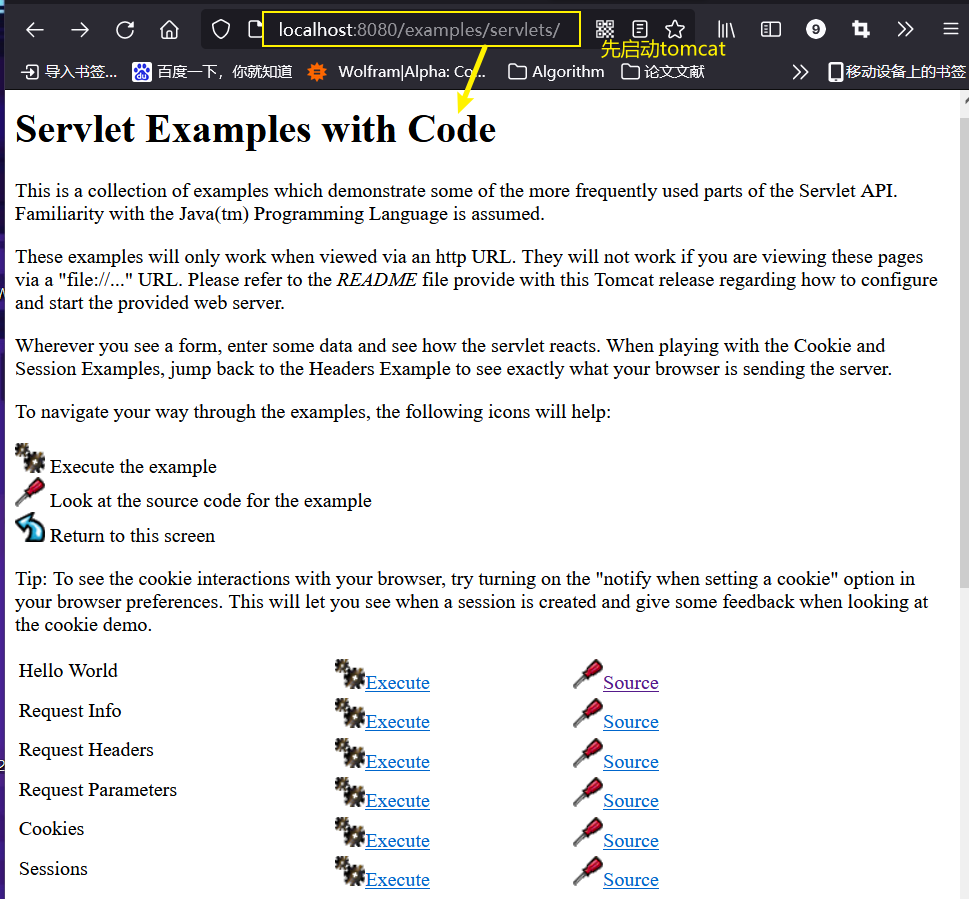Image resolution: width=969 pixels, height=899 pixels.
Task: Execute the Cookies example
Action: click(x=397, y=841)
